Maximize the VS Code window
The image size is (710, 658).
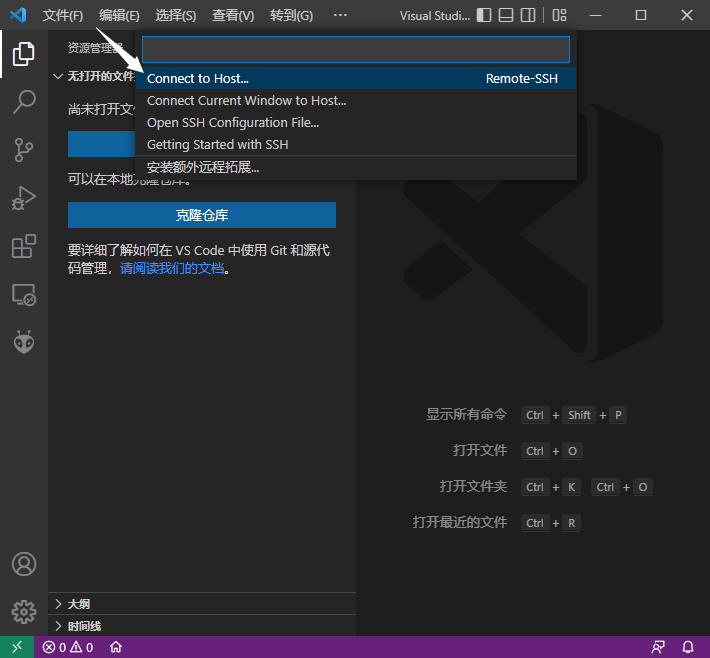click(641, 15)
